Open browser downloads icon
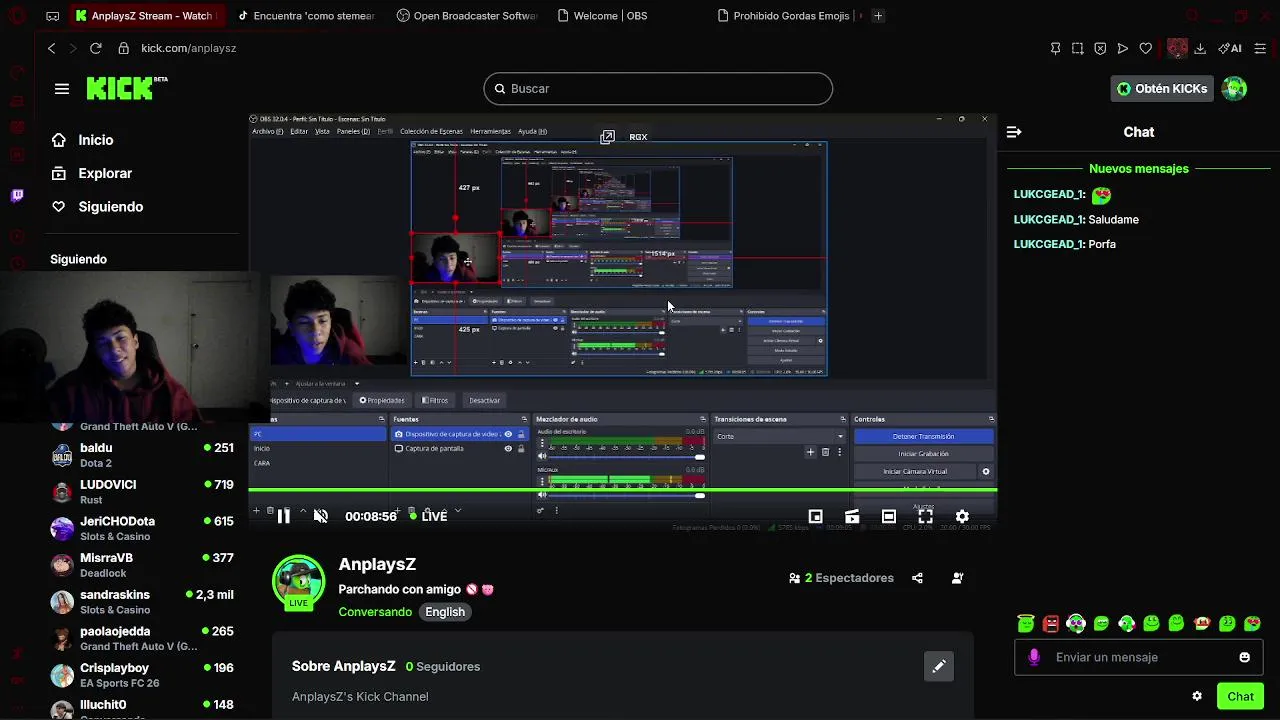Screen dimensions: 1280x720 tap(1200, 48)
